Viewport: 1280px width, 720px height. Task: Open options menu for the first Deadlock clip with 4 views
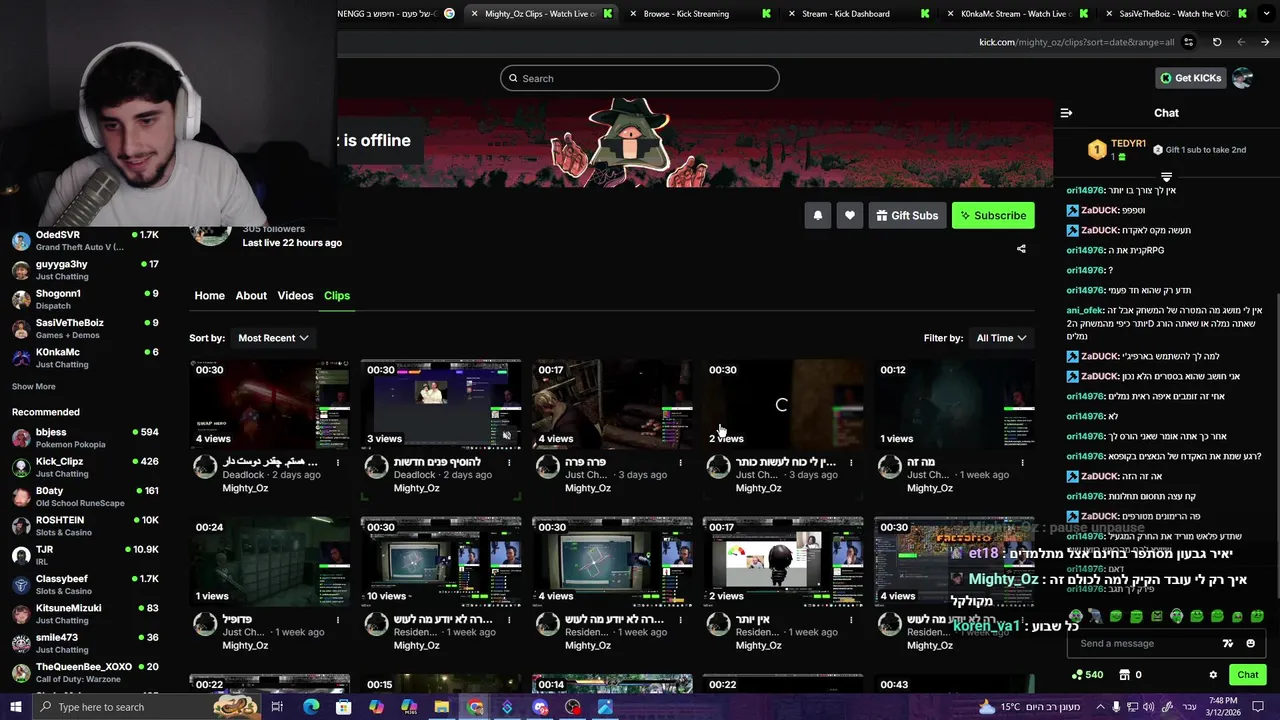pyautogui.click(x=338, y=462)
